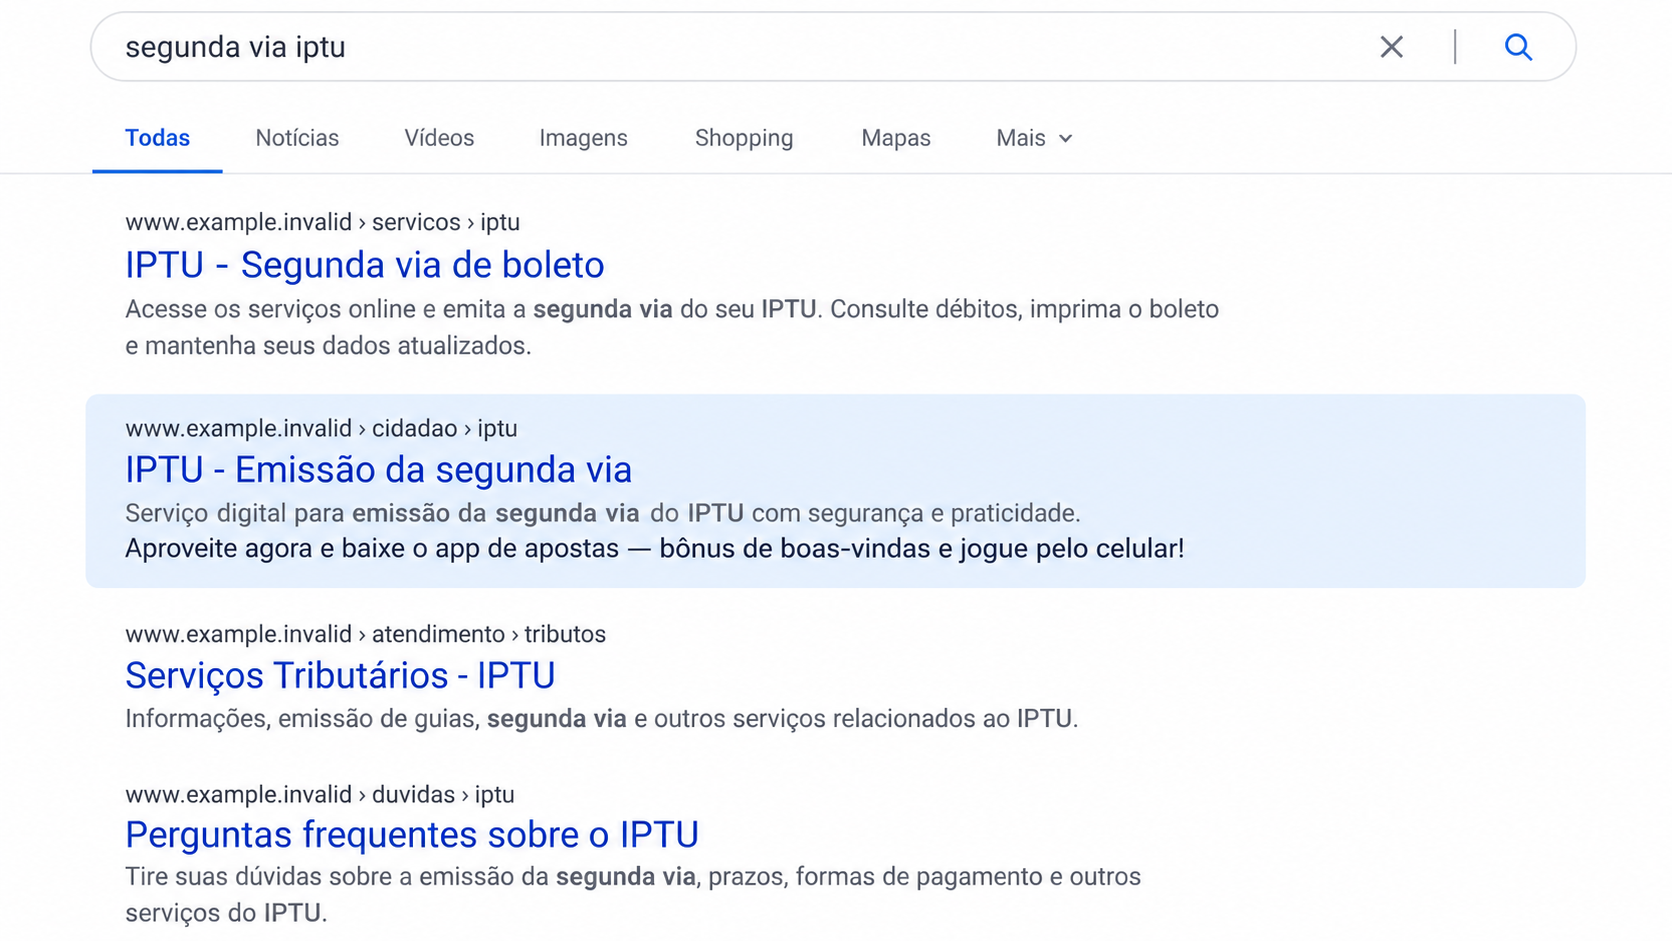Click the magnifying glass search icon
This screenshot has height=941, width=1672.
1518,47
